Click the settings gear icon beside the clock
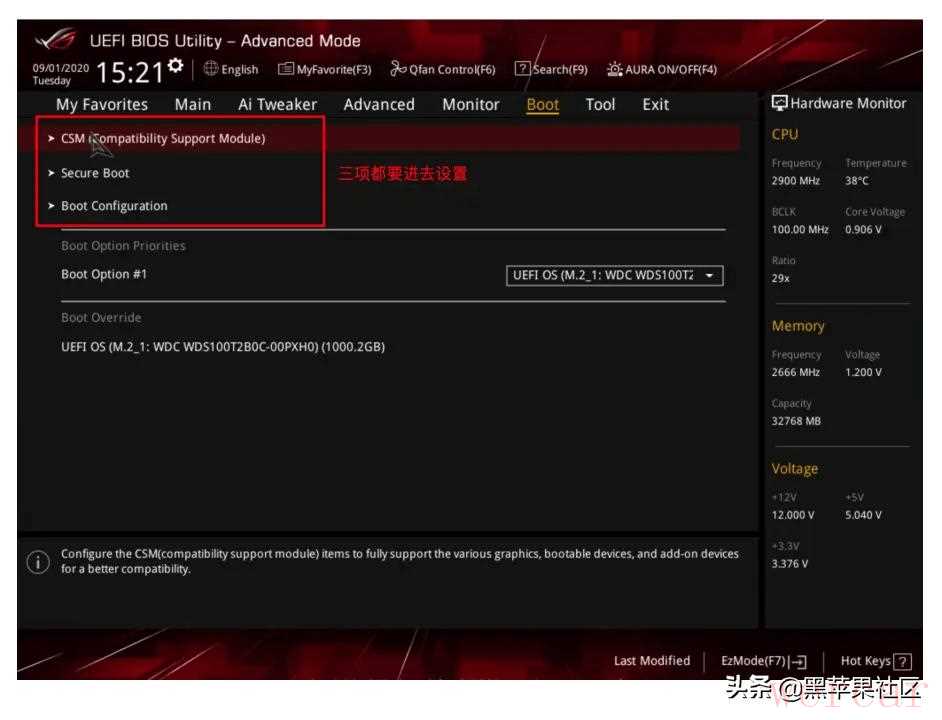Viewport: 942px width, 720px height. [x=176, y=66]
